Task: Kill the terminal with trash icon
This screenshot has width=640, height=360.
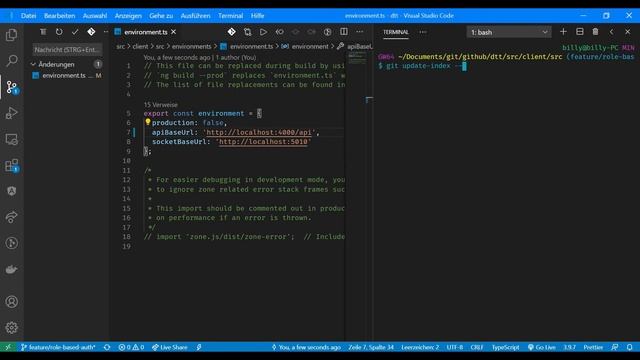Action: pos(596,32)
